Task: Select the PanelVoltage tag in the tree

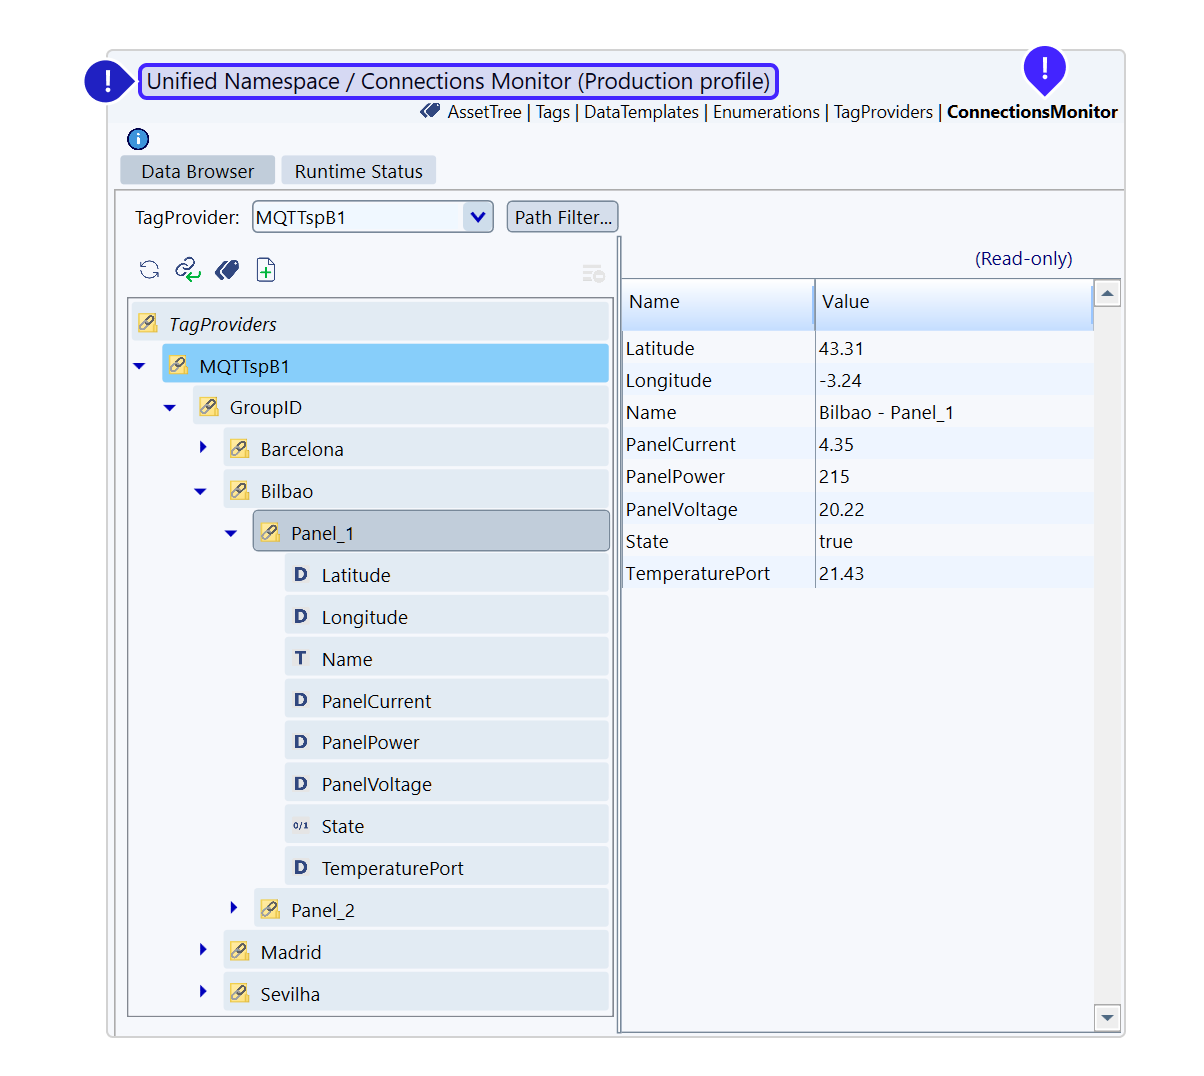Action: 376,785
